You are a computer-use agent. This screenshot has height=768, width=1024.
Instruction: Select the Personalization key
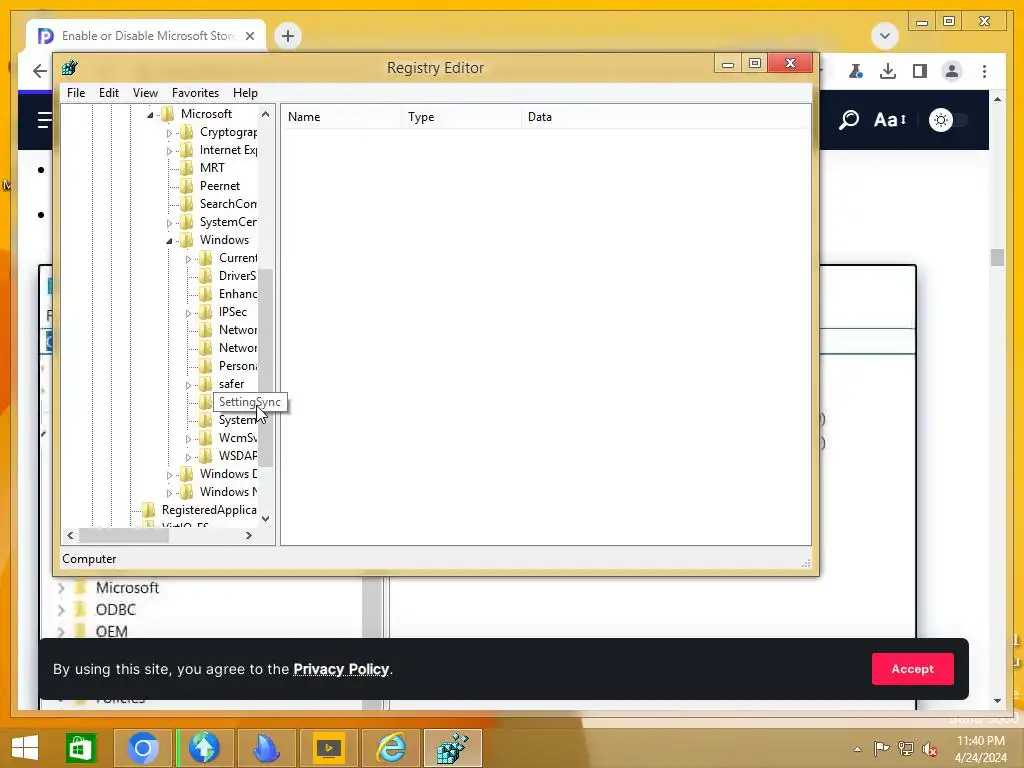pyautogui.click(x=237, y=366)
